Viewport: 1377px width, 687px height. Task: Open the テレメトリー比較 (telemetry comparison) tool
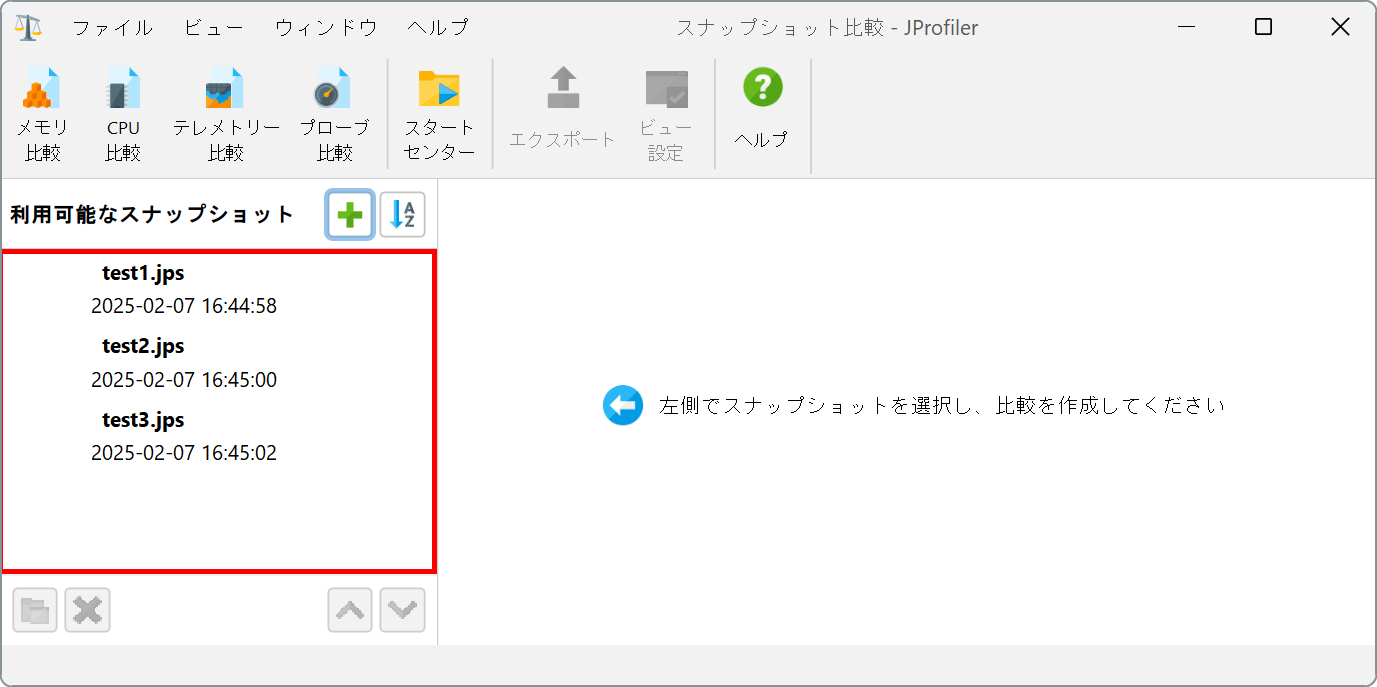[226, 115]
